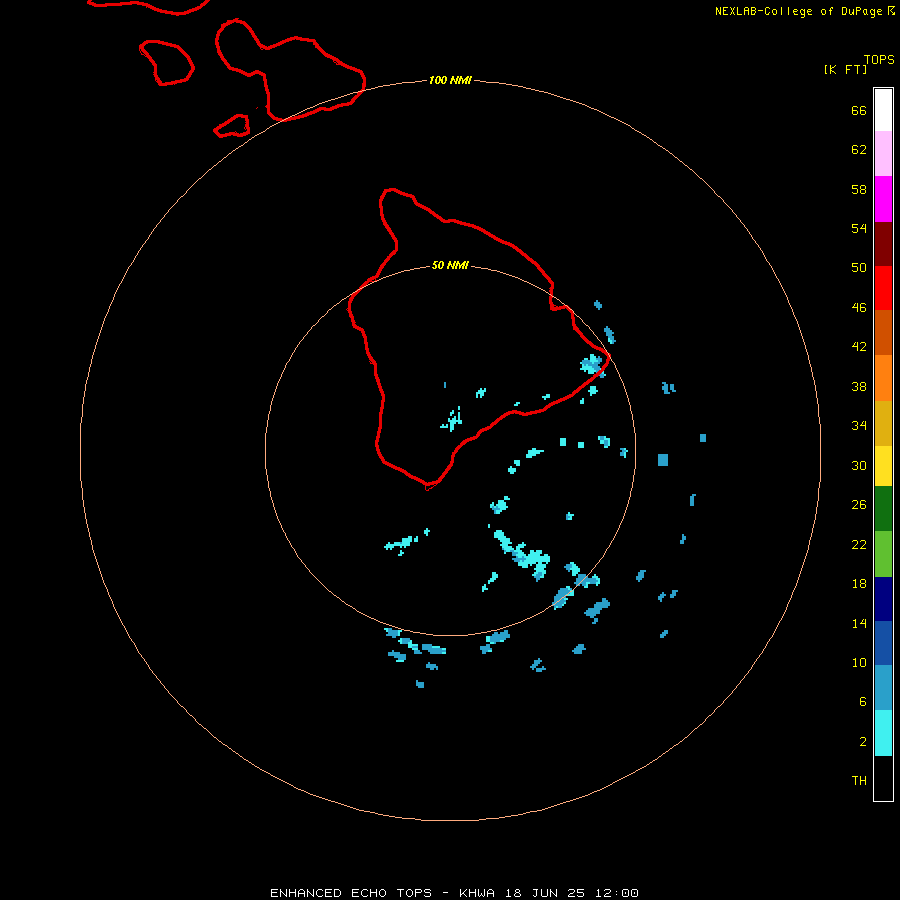Viewport: 900px width, 900px height.
Task: Click the cyan swatch near 2
Action: [883, 733]
